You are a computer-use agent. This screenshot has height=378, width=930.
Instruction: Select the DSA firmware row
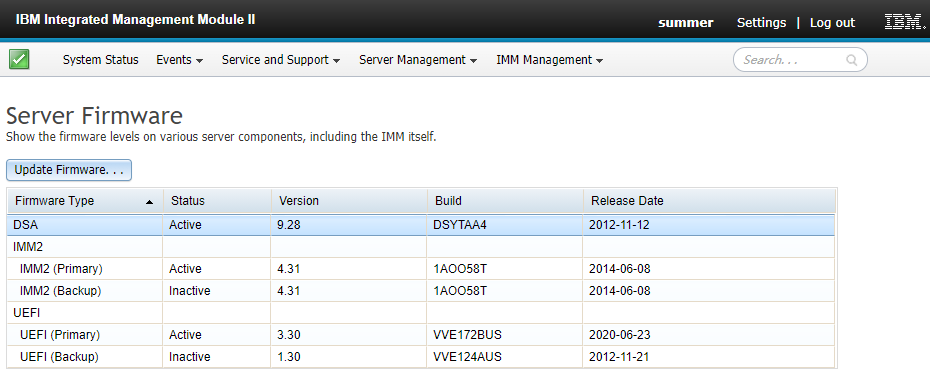point(421,225)
